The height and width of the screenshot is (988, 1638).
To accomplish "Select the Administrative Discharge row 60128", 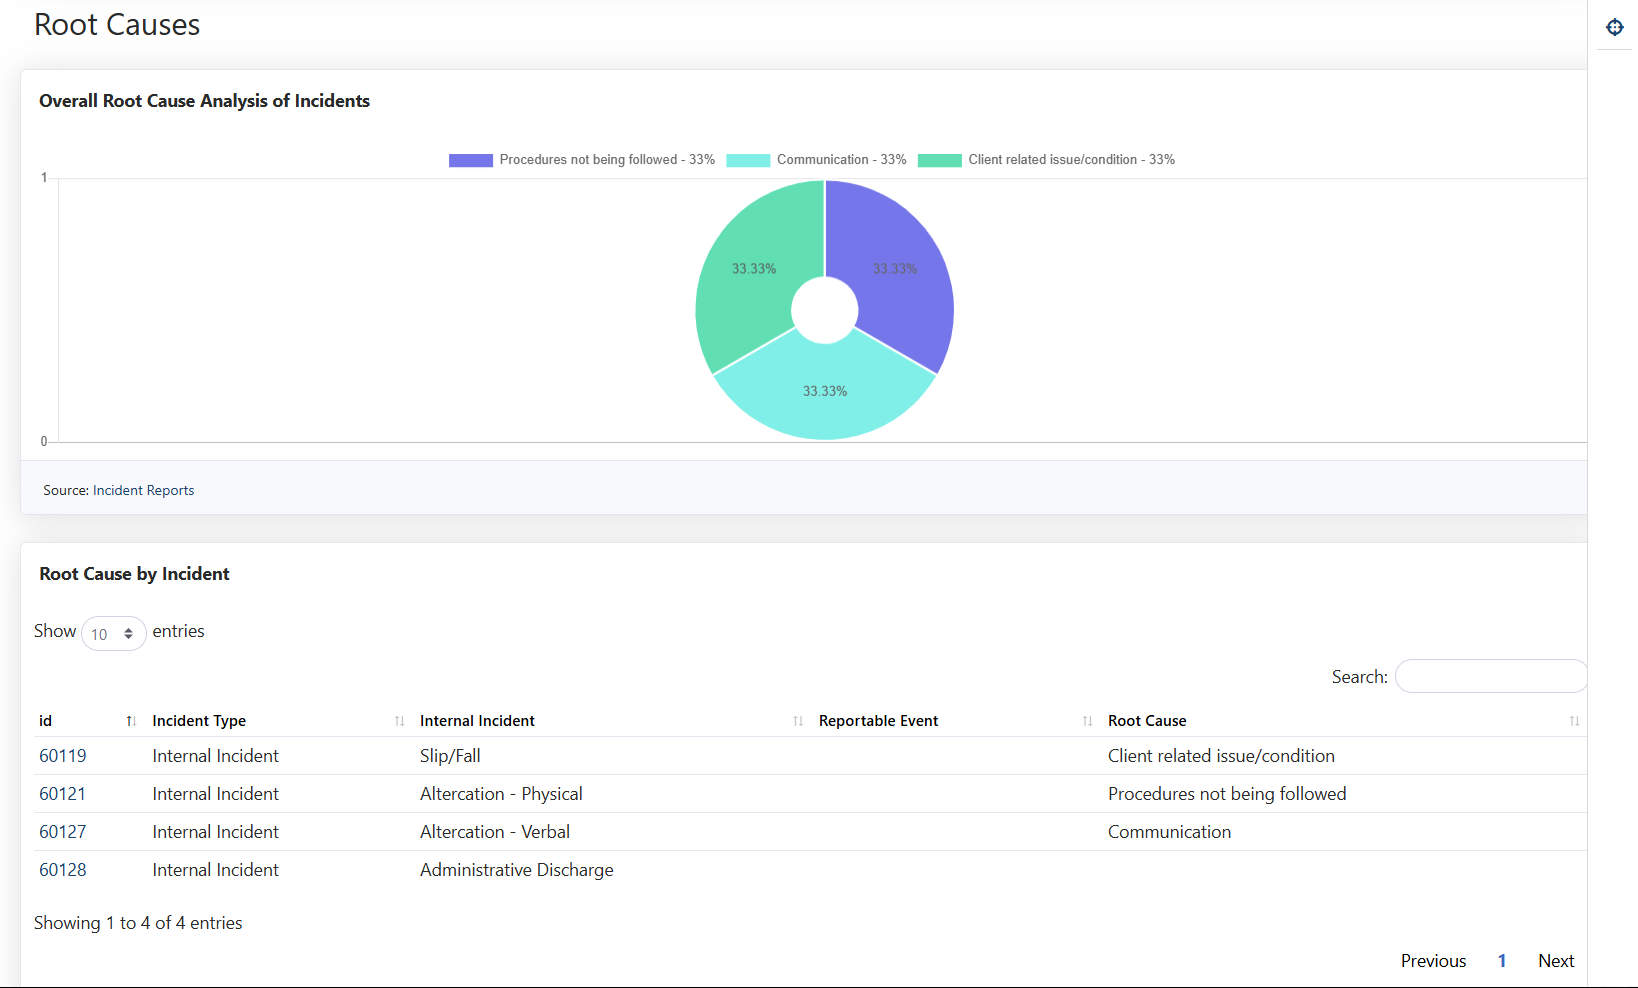I will pyautogui.click(x=516, y=870).
